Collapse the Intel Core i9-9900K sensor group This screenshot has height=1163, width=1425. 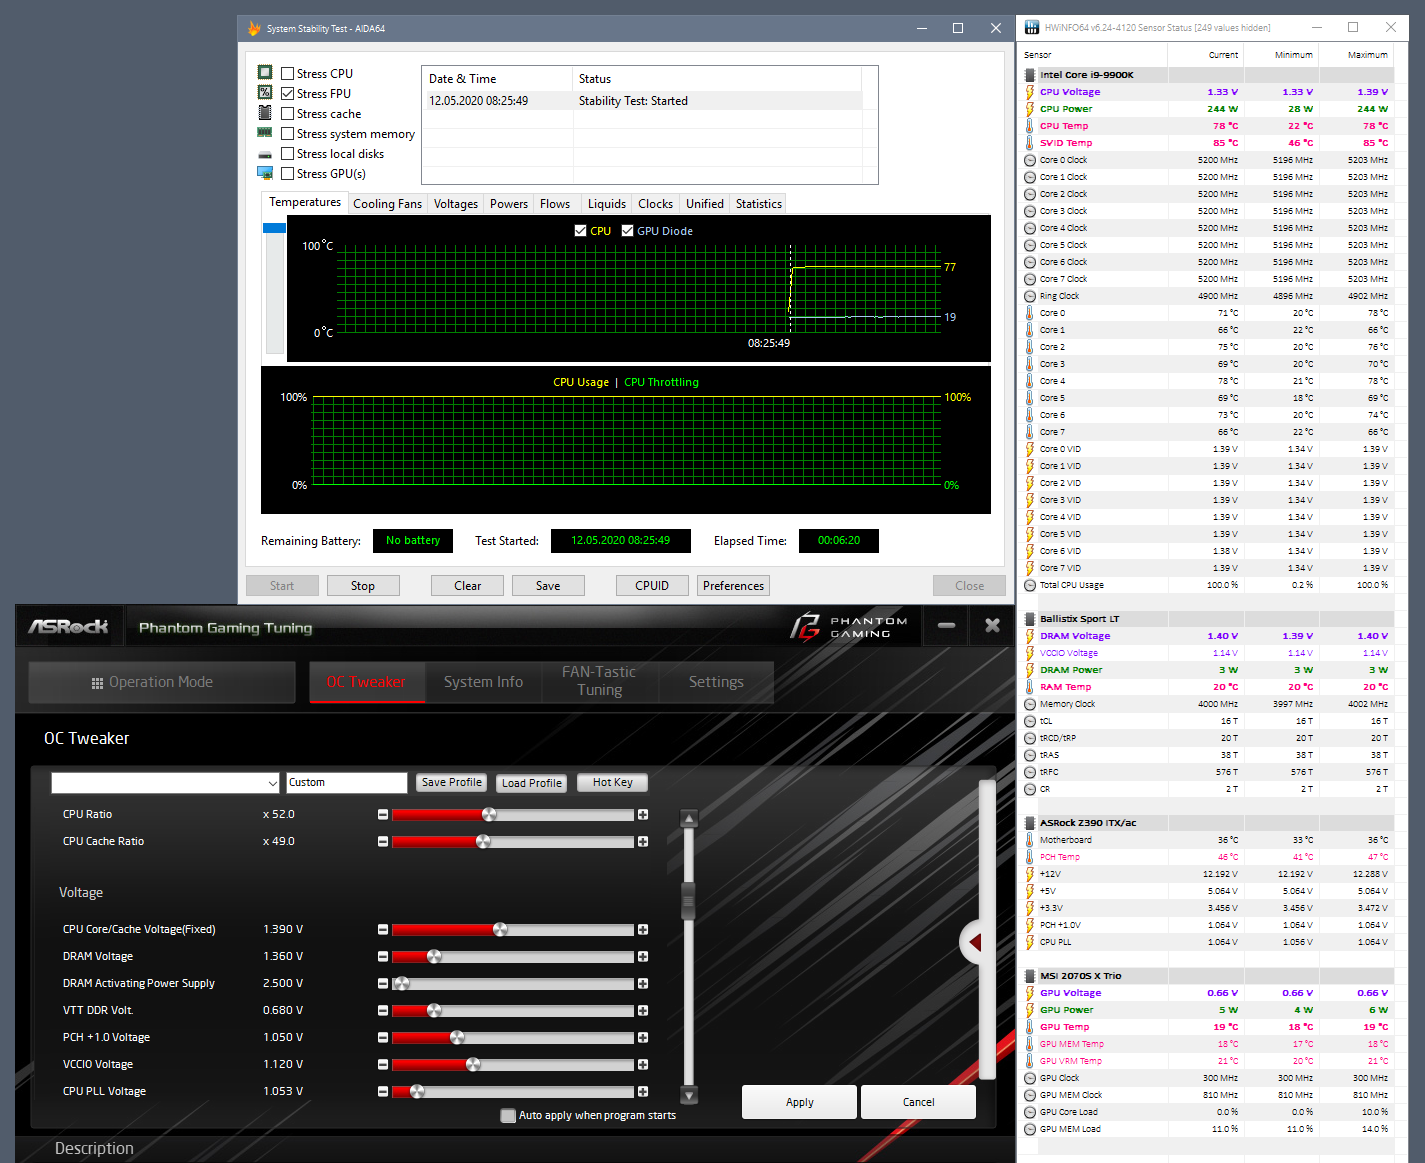pyautogui.click(x=1030, y=75)
